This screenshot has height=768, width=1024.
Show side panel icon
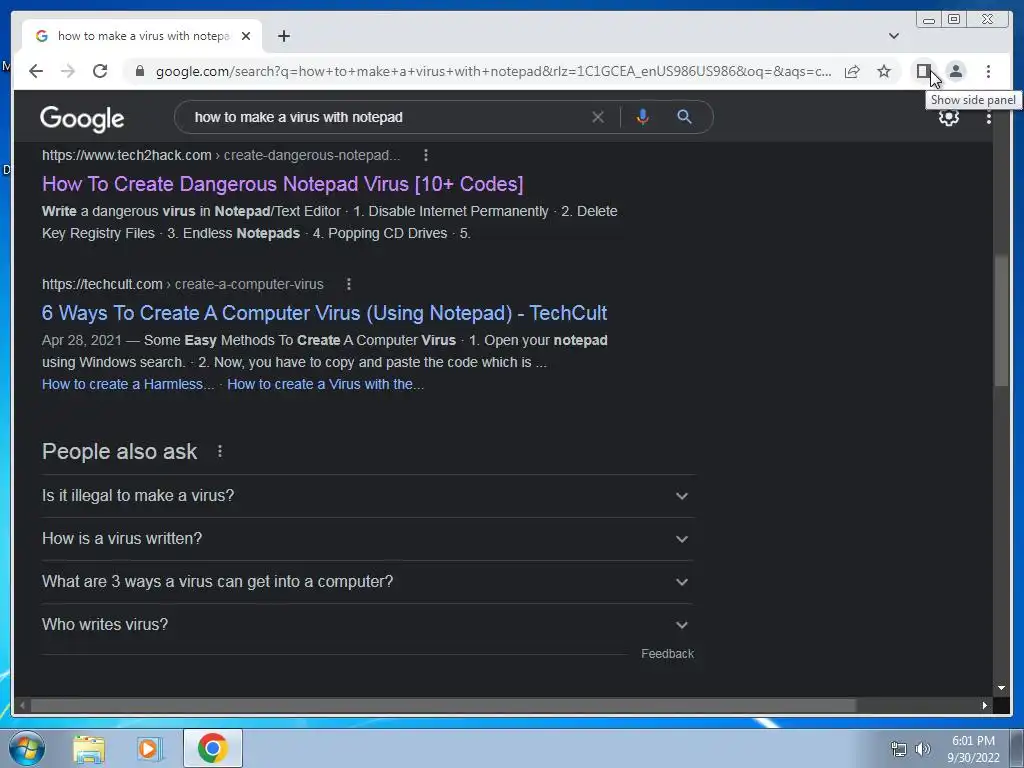(x=923, y=71)
